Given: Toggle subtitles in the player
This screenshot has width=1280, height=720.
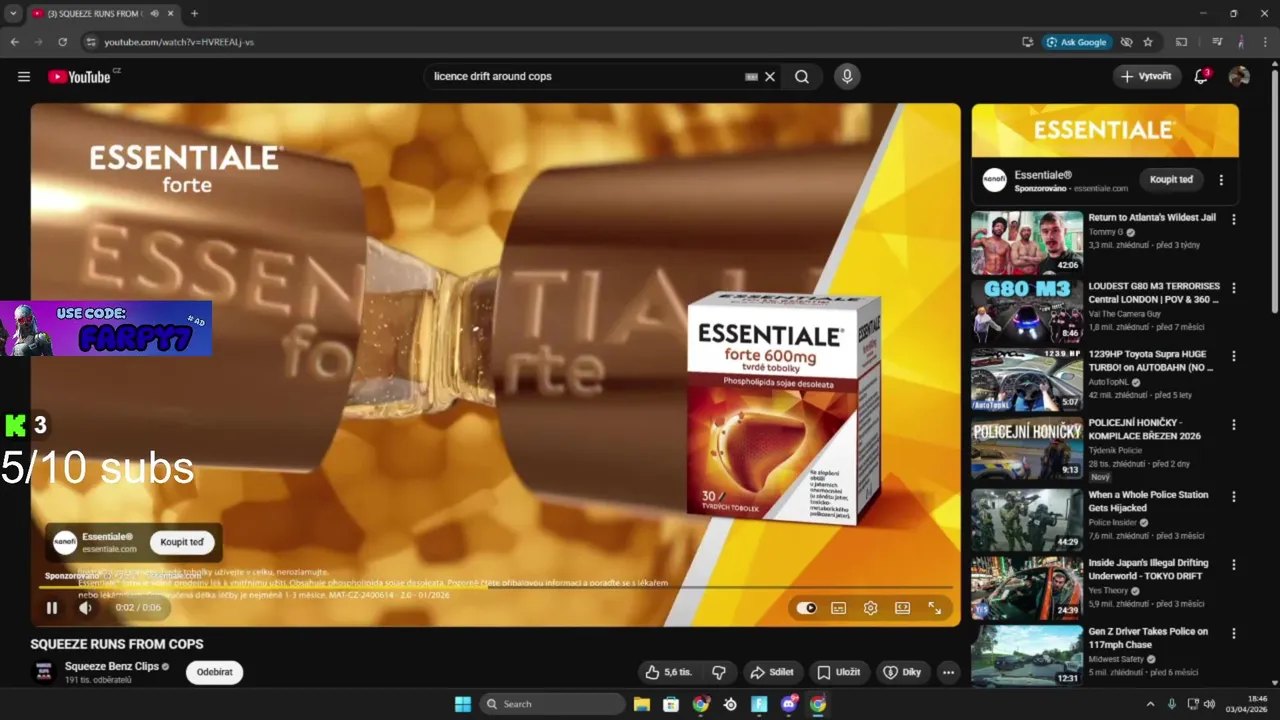Looking at the screenshot, I should click(838, 608).
